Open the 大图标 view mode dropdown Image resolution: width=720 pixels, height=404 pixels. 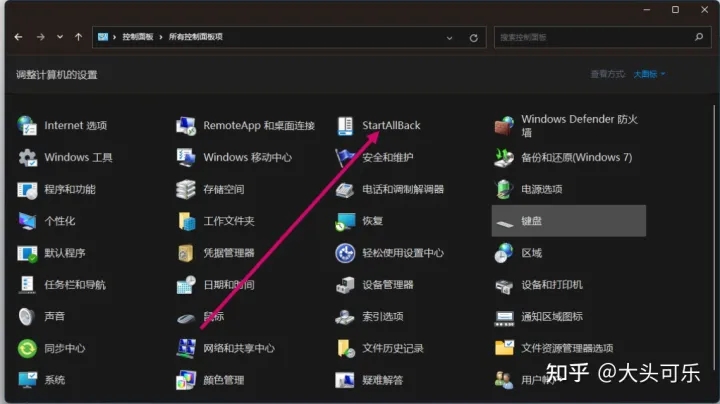point(649,74)
